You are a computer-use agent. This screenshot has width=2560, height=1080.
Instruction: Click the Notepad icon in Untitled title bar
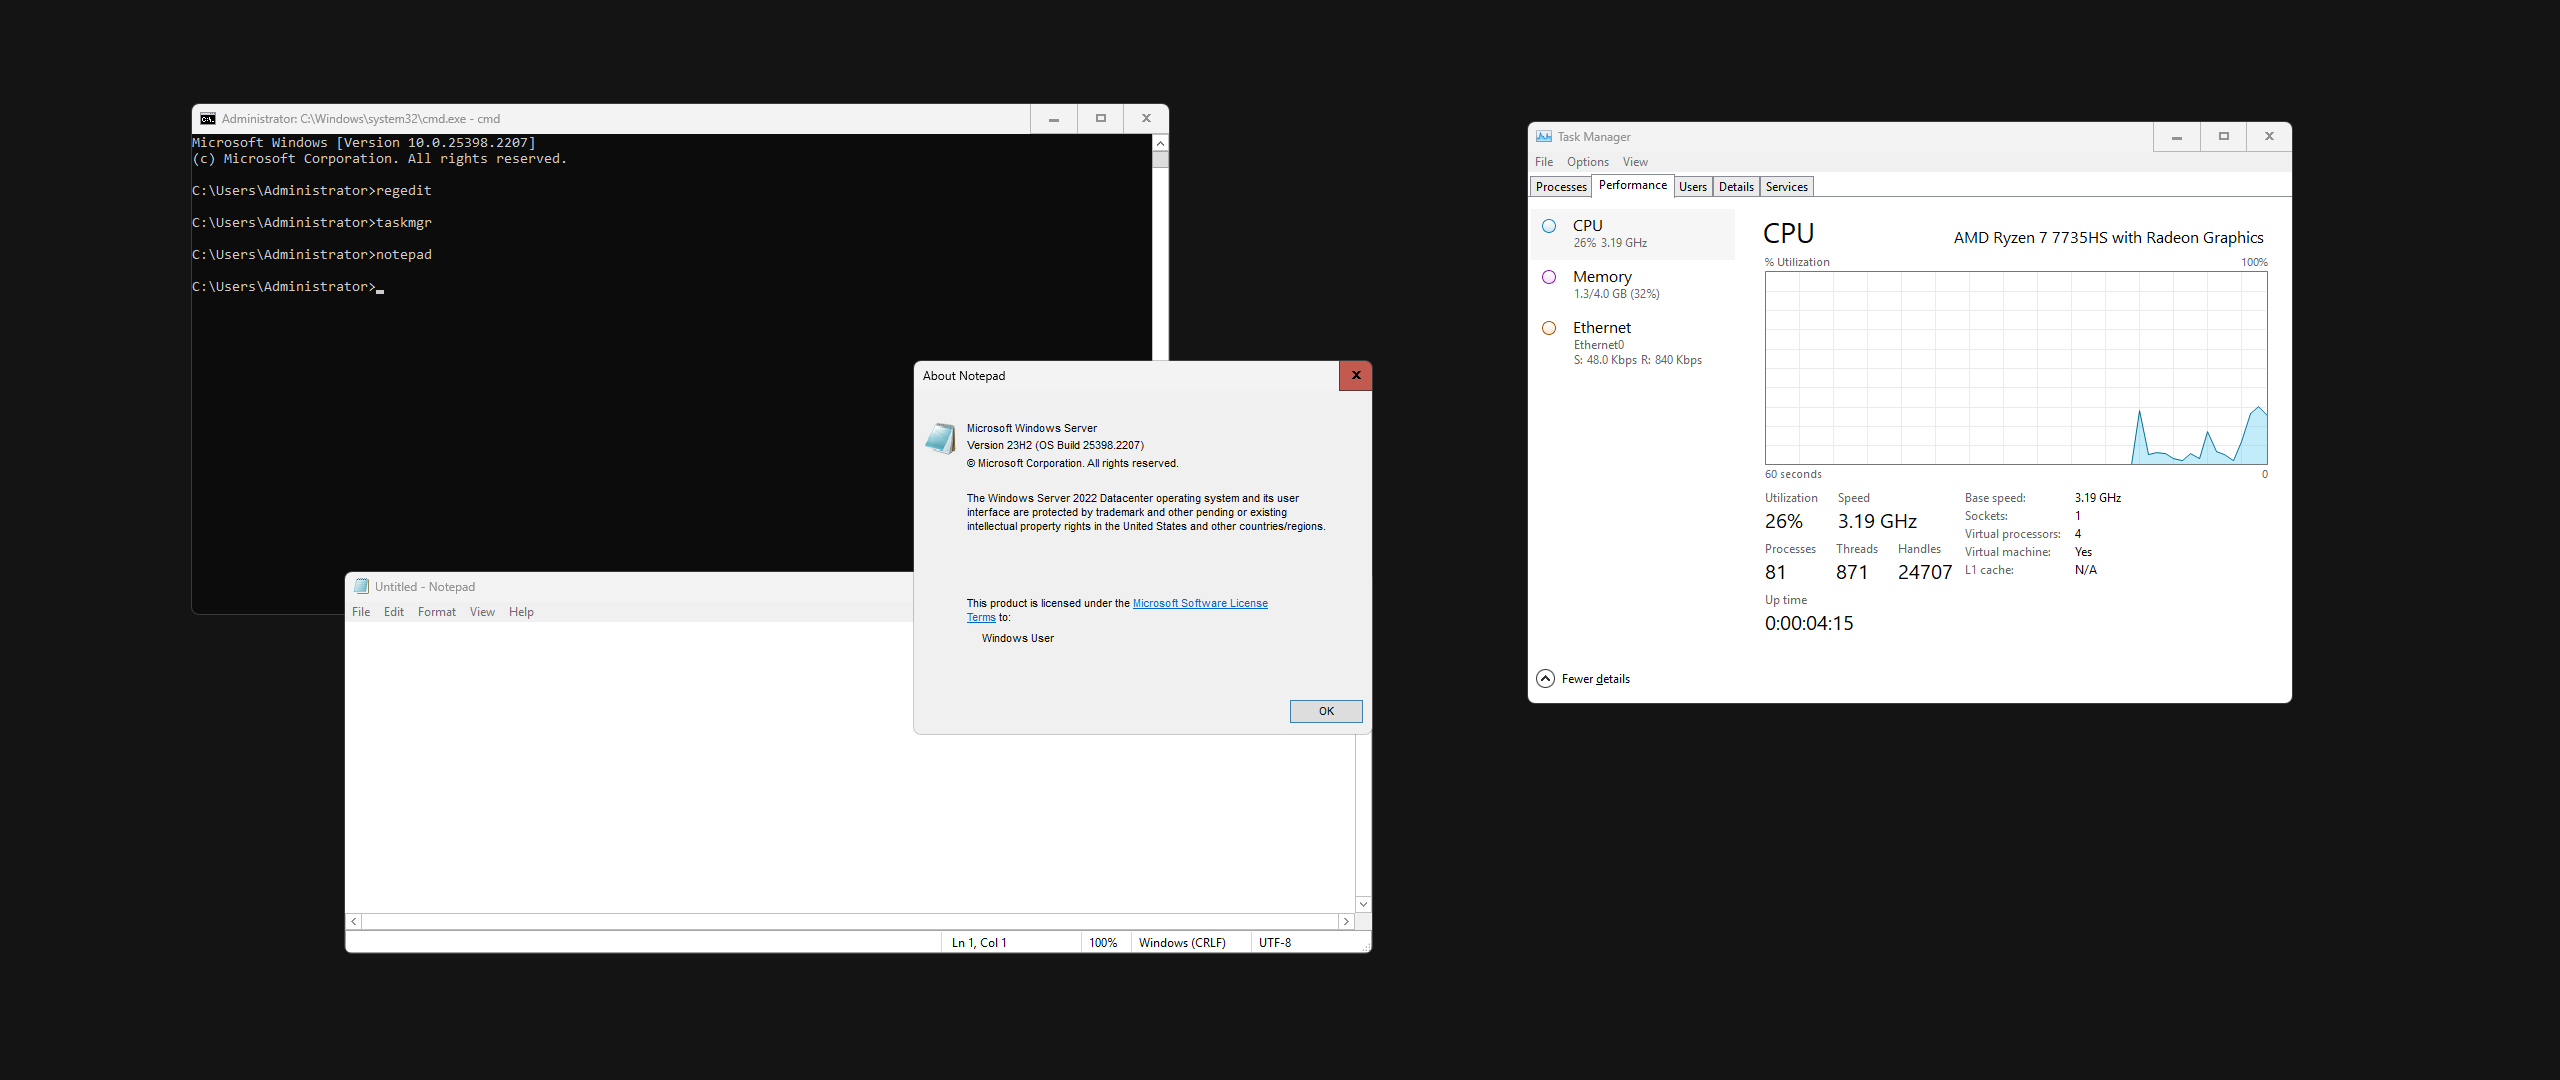point(361,587)
